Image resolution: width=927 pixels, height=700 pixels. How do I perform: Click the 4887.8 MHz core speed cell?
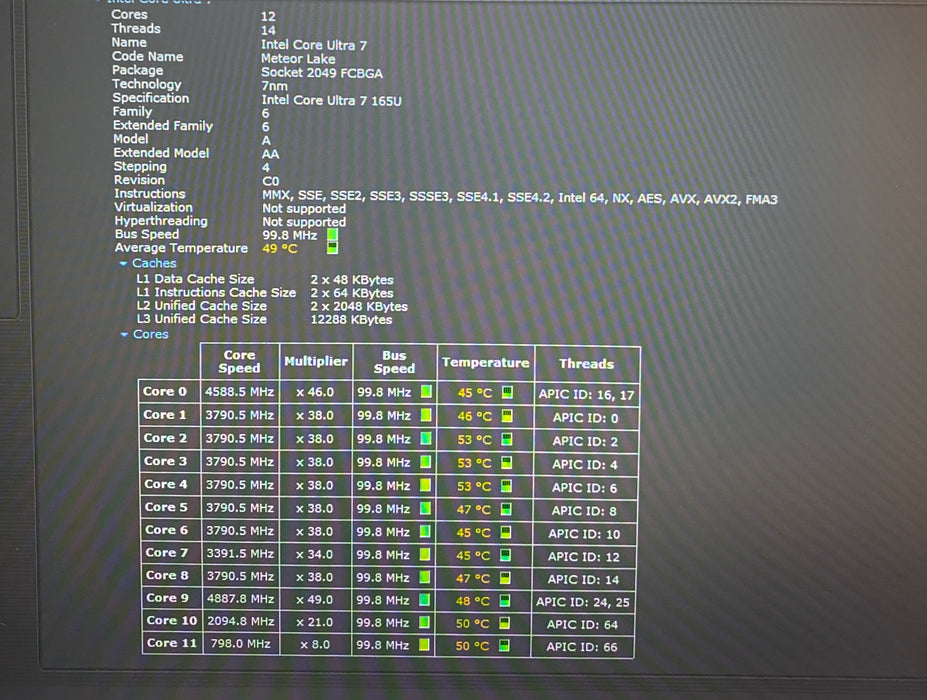(241, 599)
